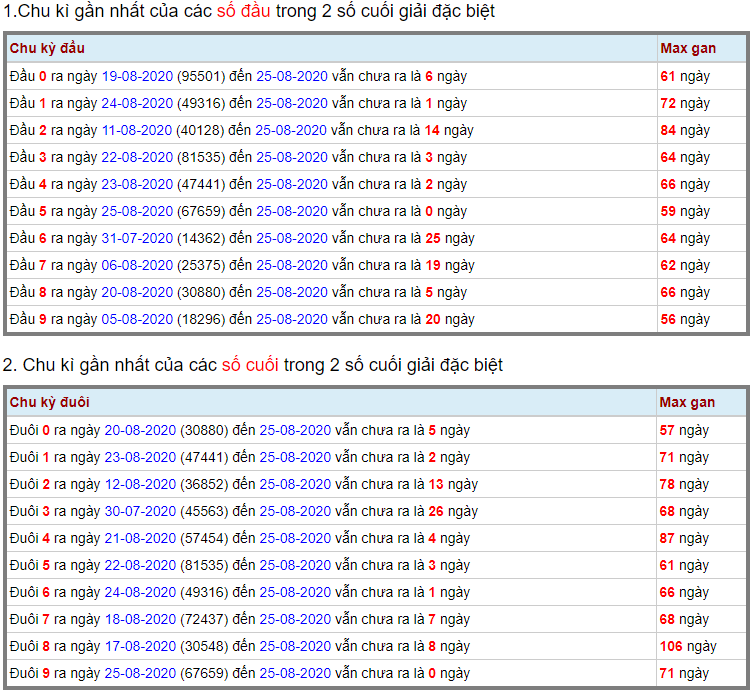Click result number (95501) in Đầu 0 row
The image size is (753, 695).
click(x=201, y=76)
